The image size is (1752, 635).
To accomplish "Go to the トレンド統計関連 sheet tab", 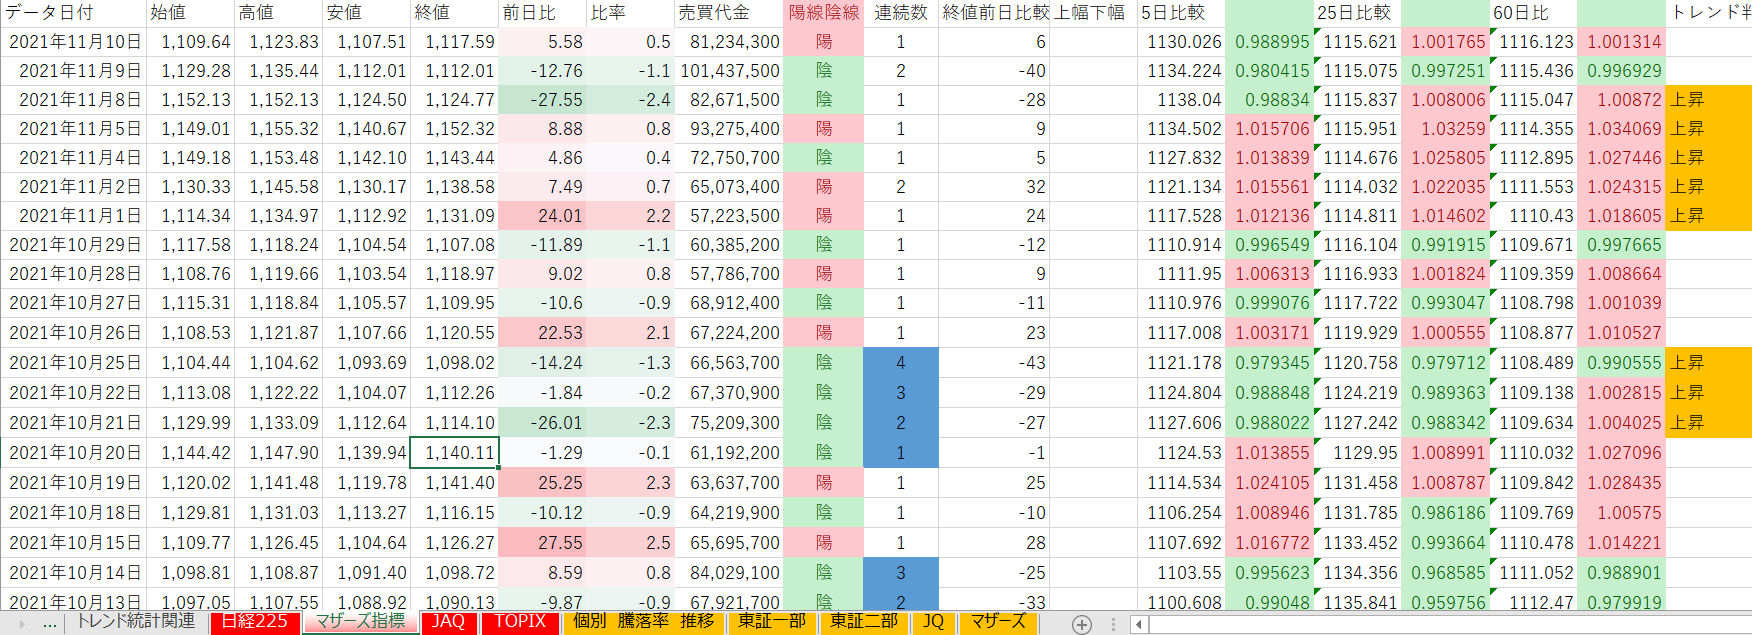I will click(136, 622).
